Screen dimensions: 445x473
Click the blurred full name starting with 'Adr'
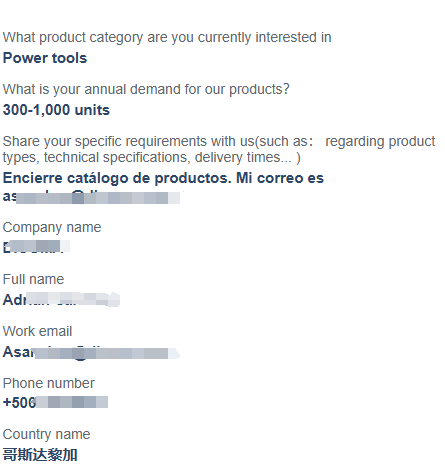[61, 299]
